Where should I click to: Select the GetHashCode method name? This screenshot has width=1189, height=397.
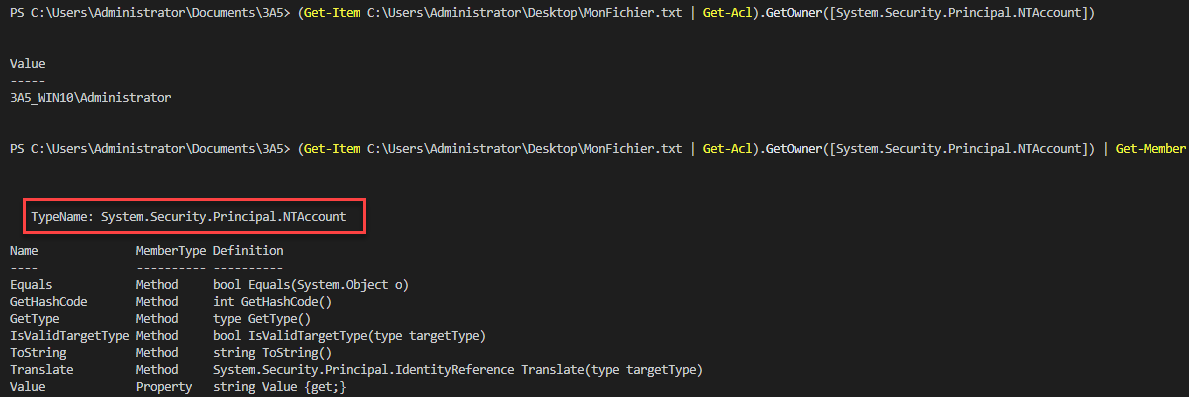click(49, 302)
